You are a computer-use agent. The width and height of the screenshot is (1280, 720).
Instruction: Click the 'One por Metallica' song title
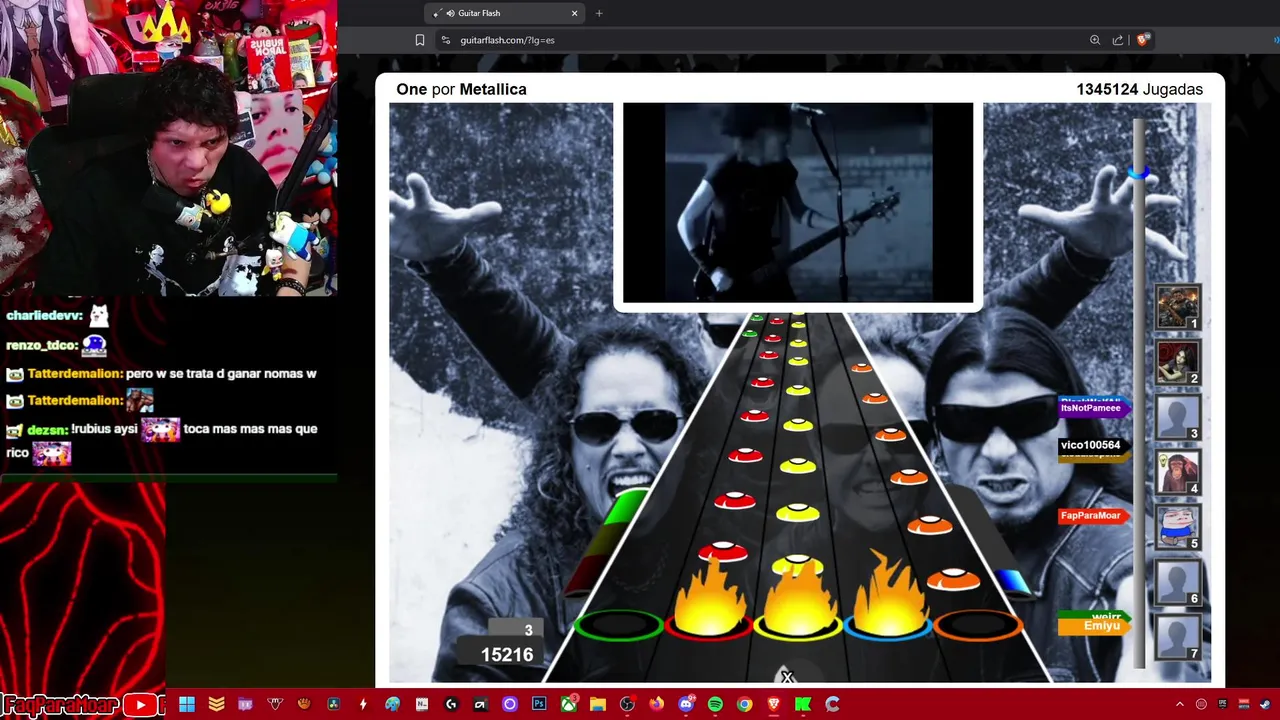pyautogui.click(x=461, y=89)
